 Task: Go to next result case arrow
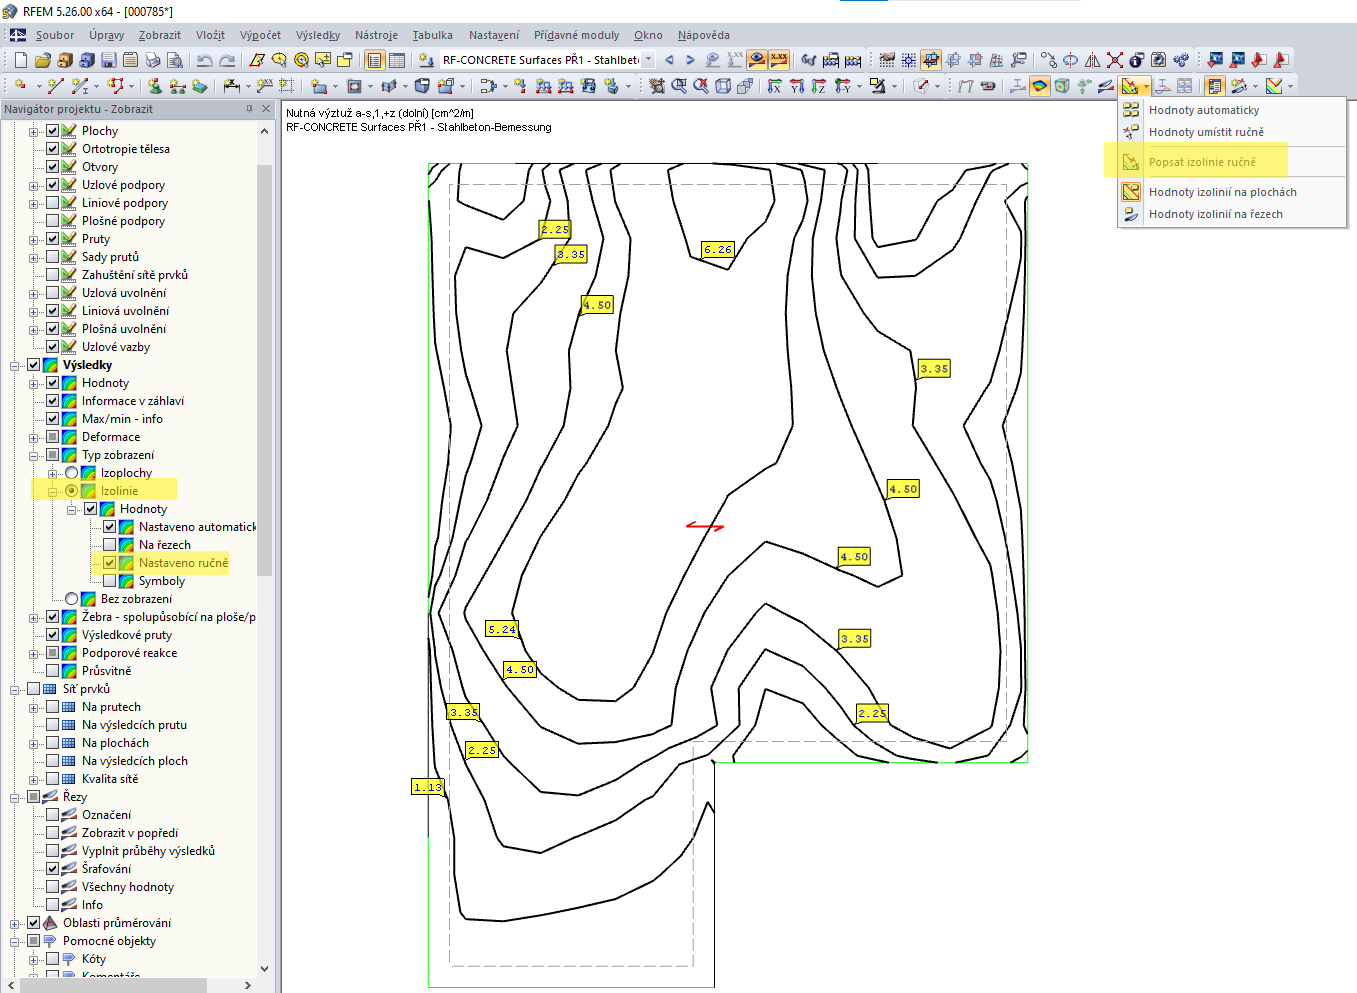coord(690,60)
